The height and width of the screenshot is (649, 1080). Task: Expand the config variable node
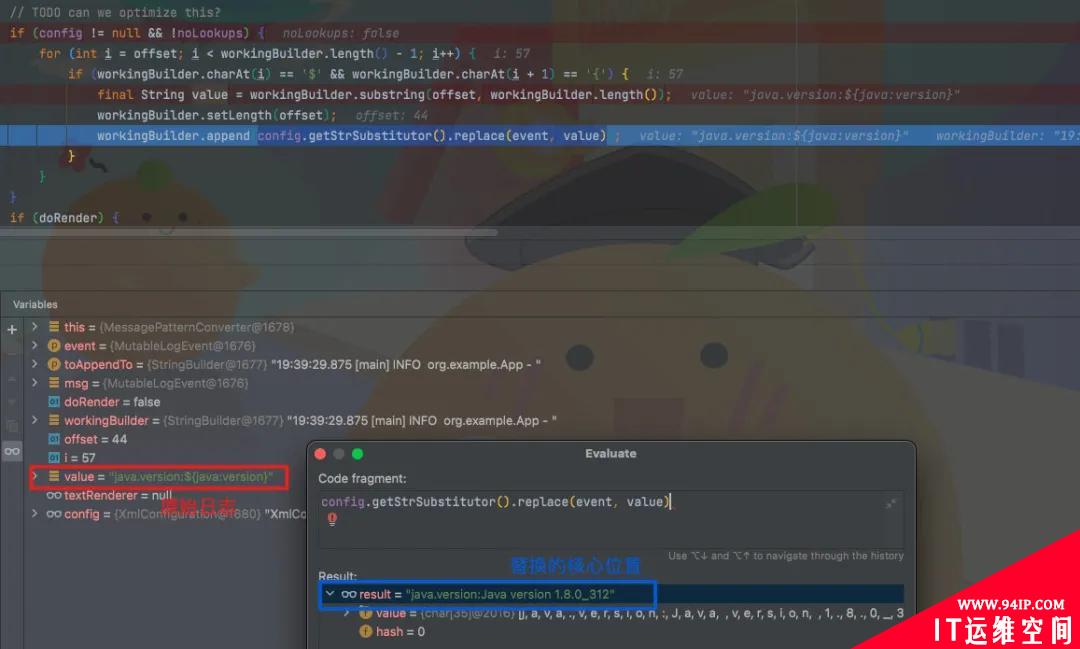point(34,514)
